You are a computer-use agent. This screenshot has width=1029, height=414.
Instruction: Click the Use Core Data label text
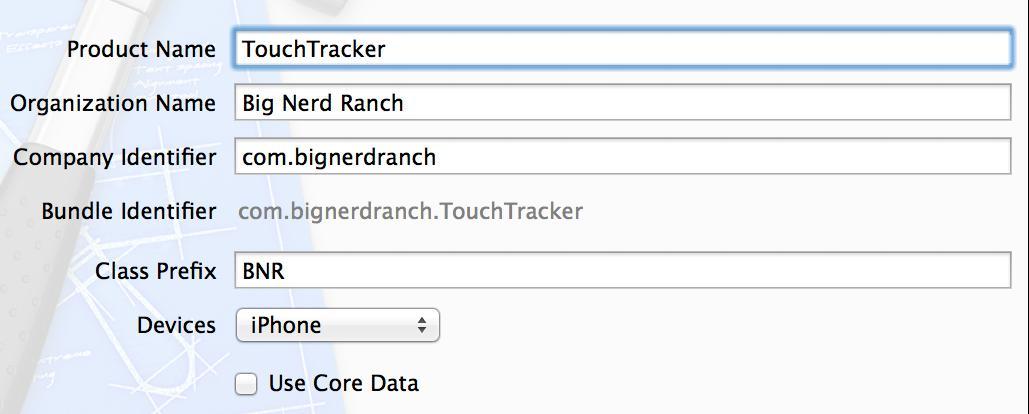point(343,383)
